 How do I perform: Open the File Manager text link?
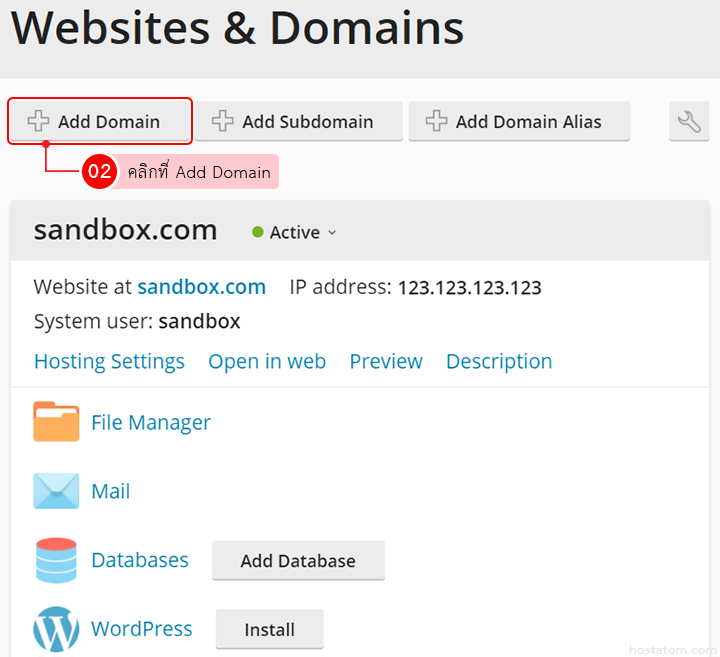[x=151, y=422]
